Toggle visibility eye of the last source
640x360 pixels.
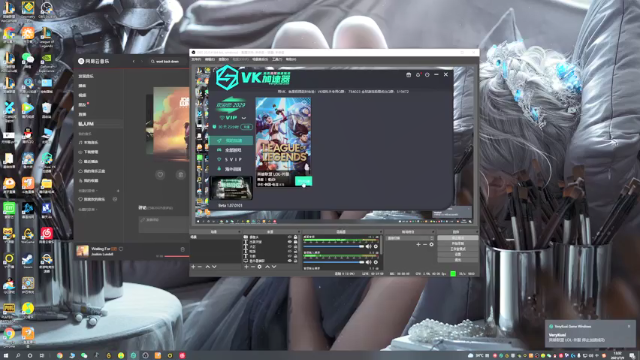(290, 260)
